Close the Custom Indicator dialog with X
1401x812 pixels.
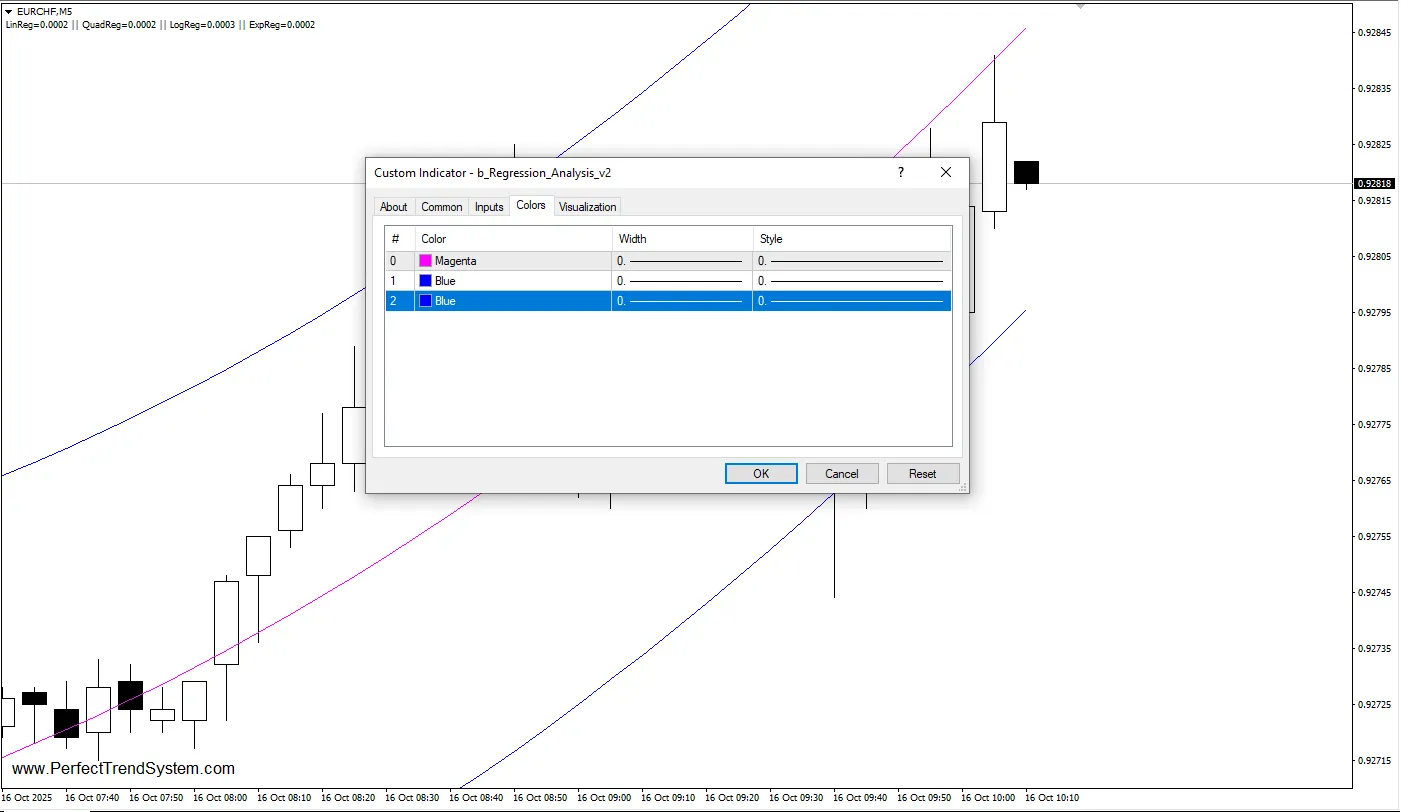945,172
